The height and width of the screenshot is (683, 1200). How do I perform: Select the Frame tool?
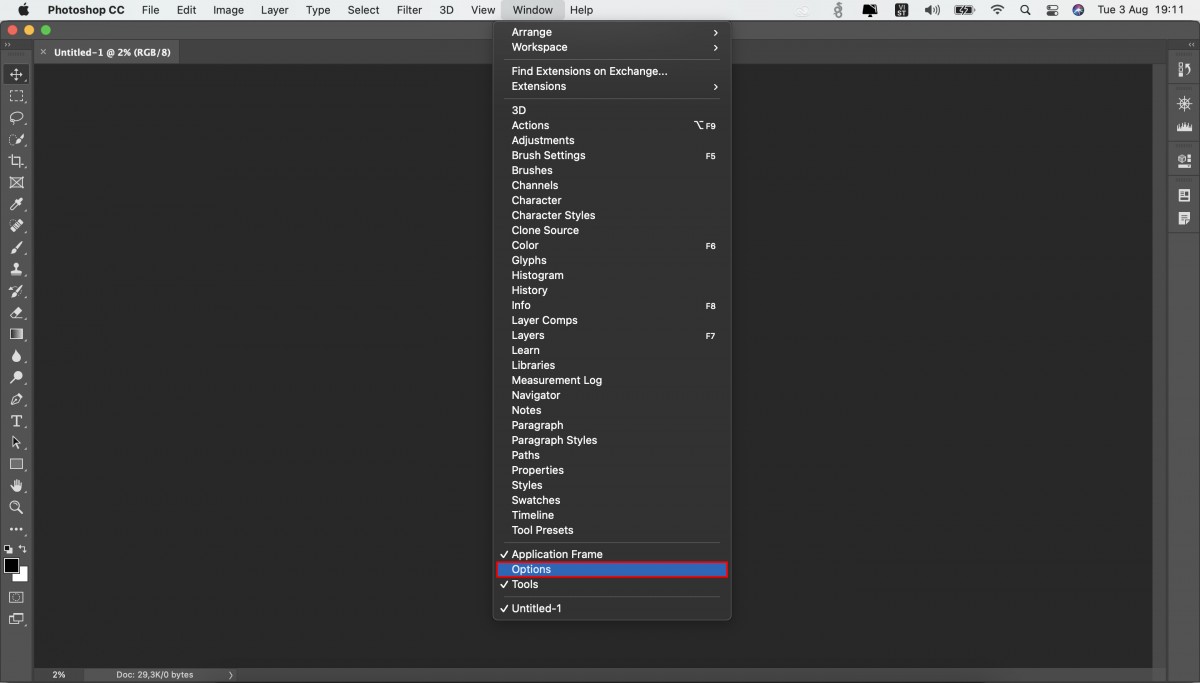coord(16,183)
